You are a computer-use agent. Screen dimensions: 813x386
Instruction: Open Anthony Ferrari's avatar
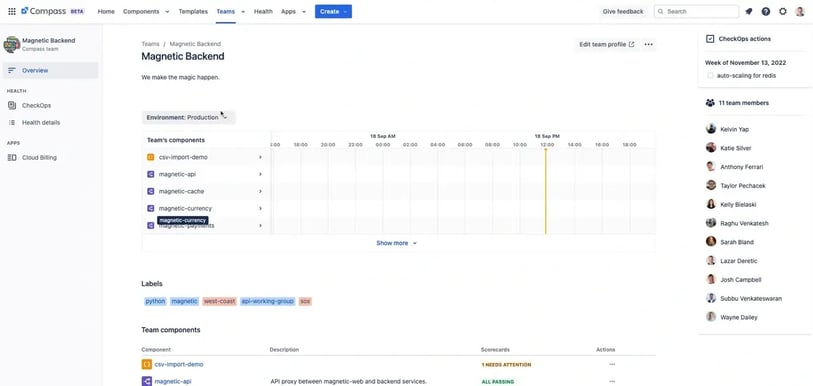click(711, 167)
